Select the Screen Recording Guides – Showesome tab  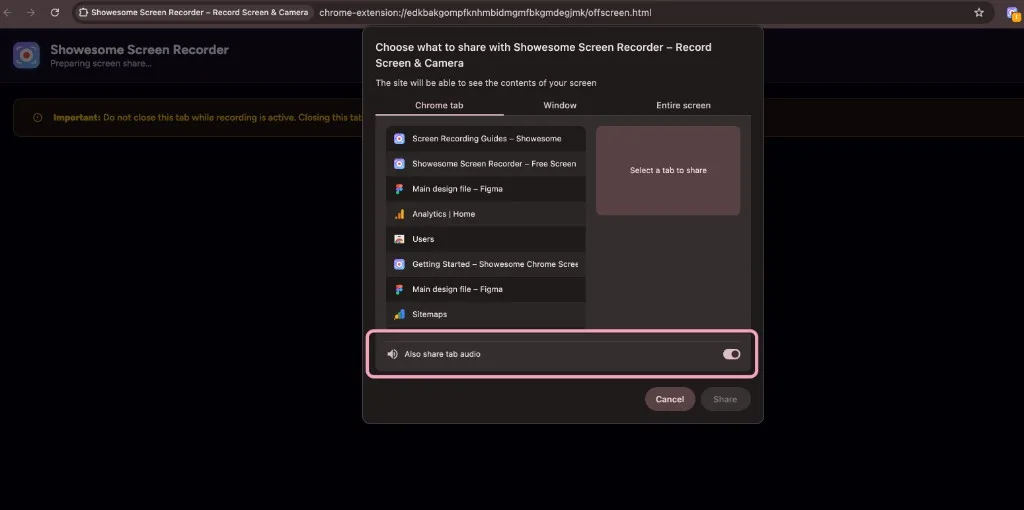coord(486,138)
